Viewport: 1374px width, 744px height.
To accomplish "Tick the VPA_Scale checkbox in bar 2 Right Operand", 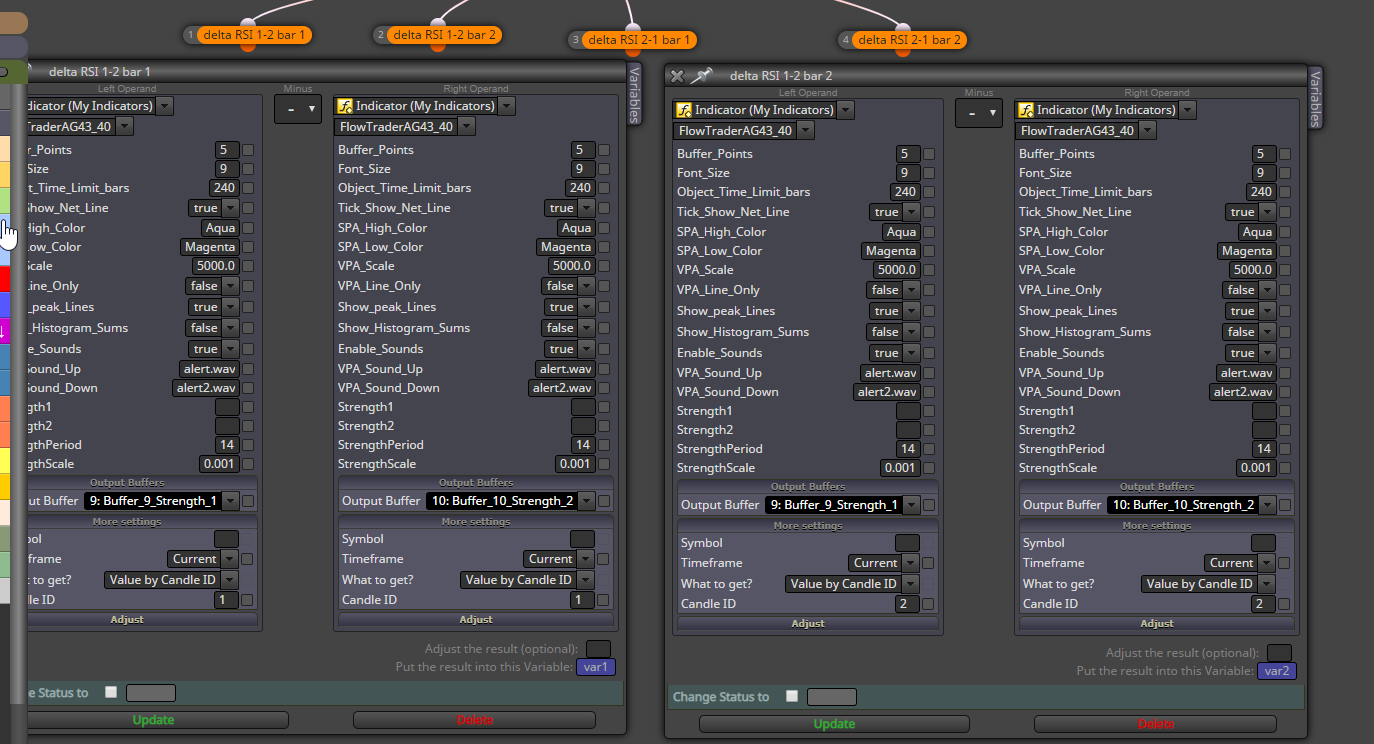I will coord(1285,270).
